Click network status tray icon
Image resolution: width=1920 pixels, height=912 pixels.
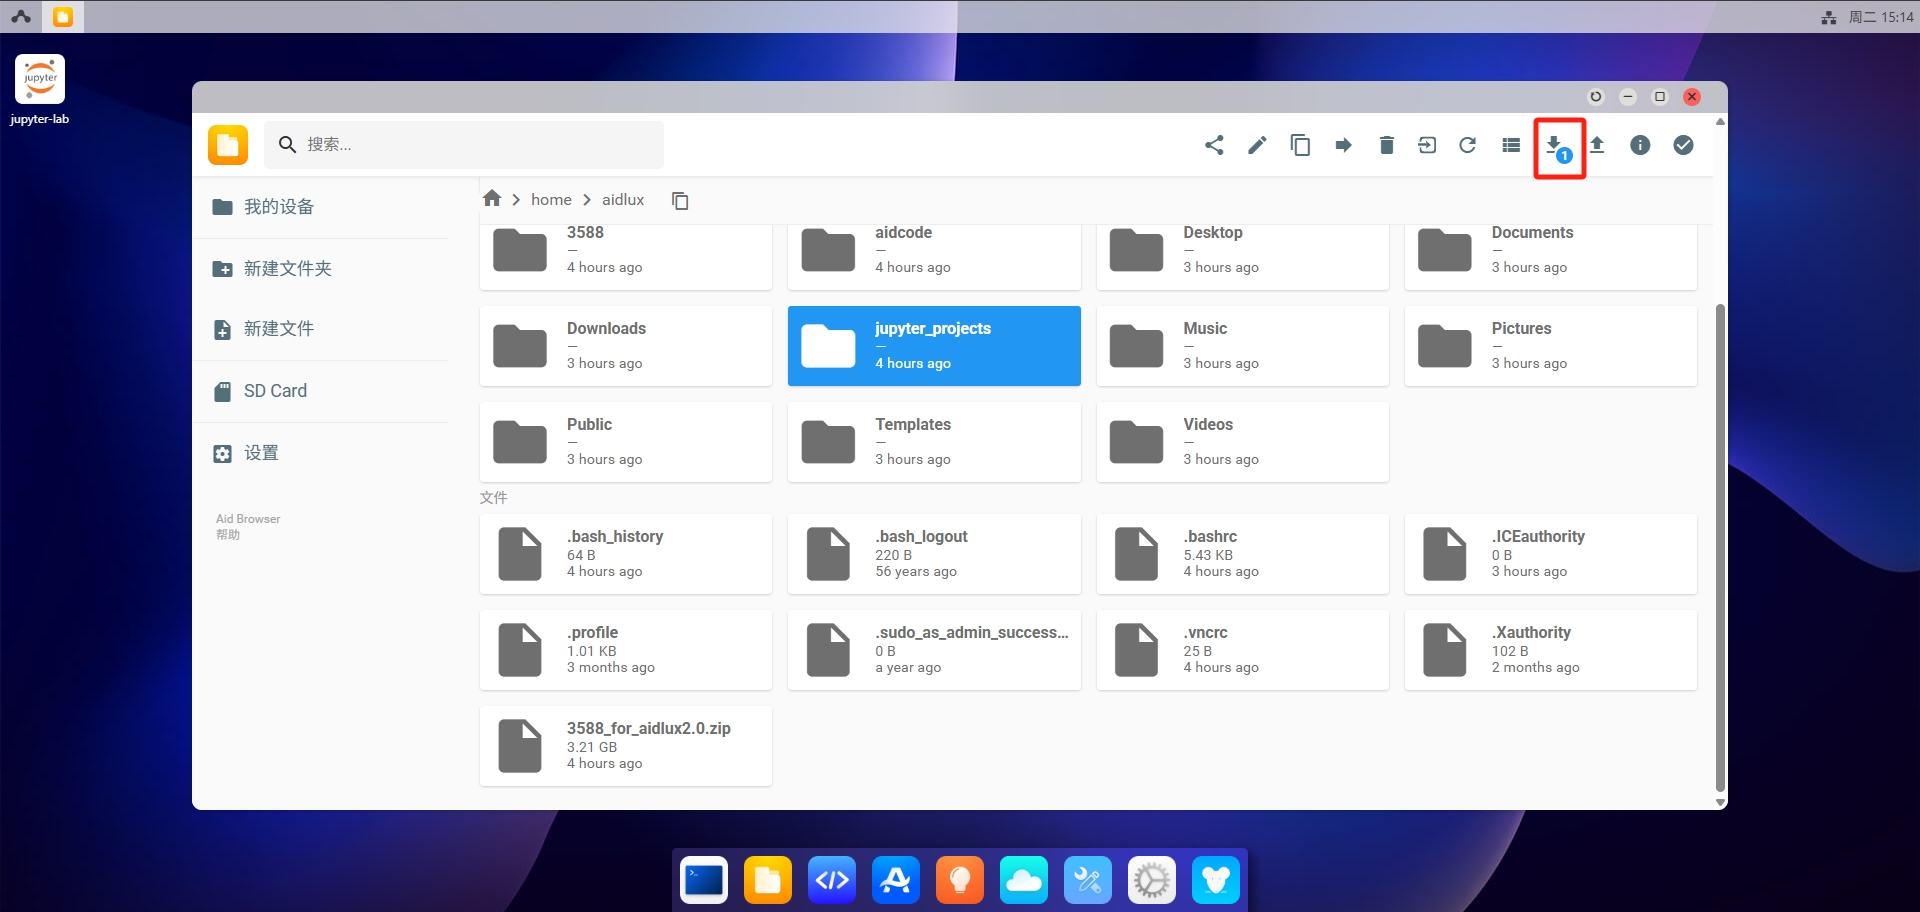pyautogui.click(x=1829, y=17)
